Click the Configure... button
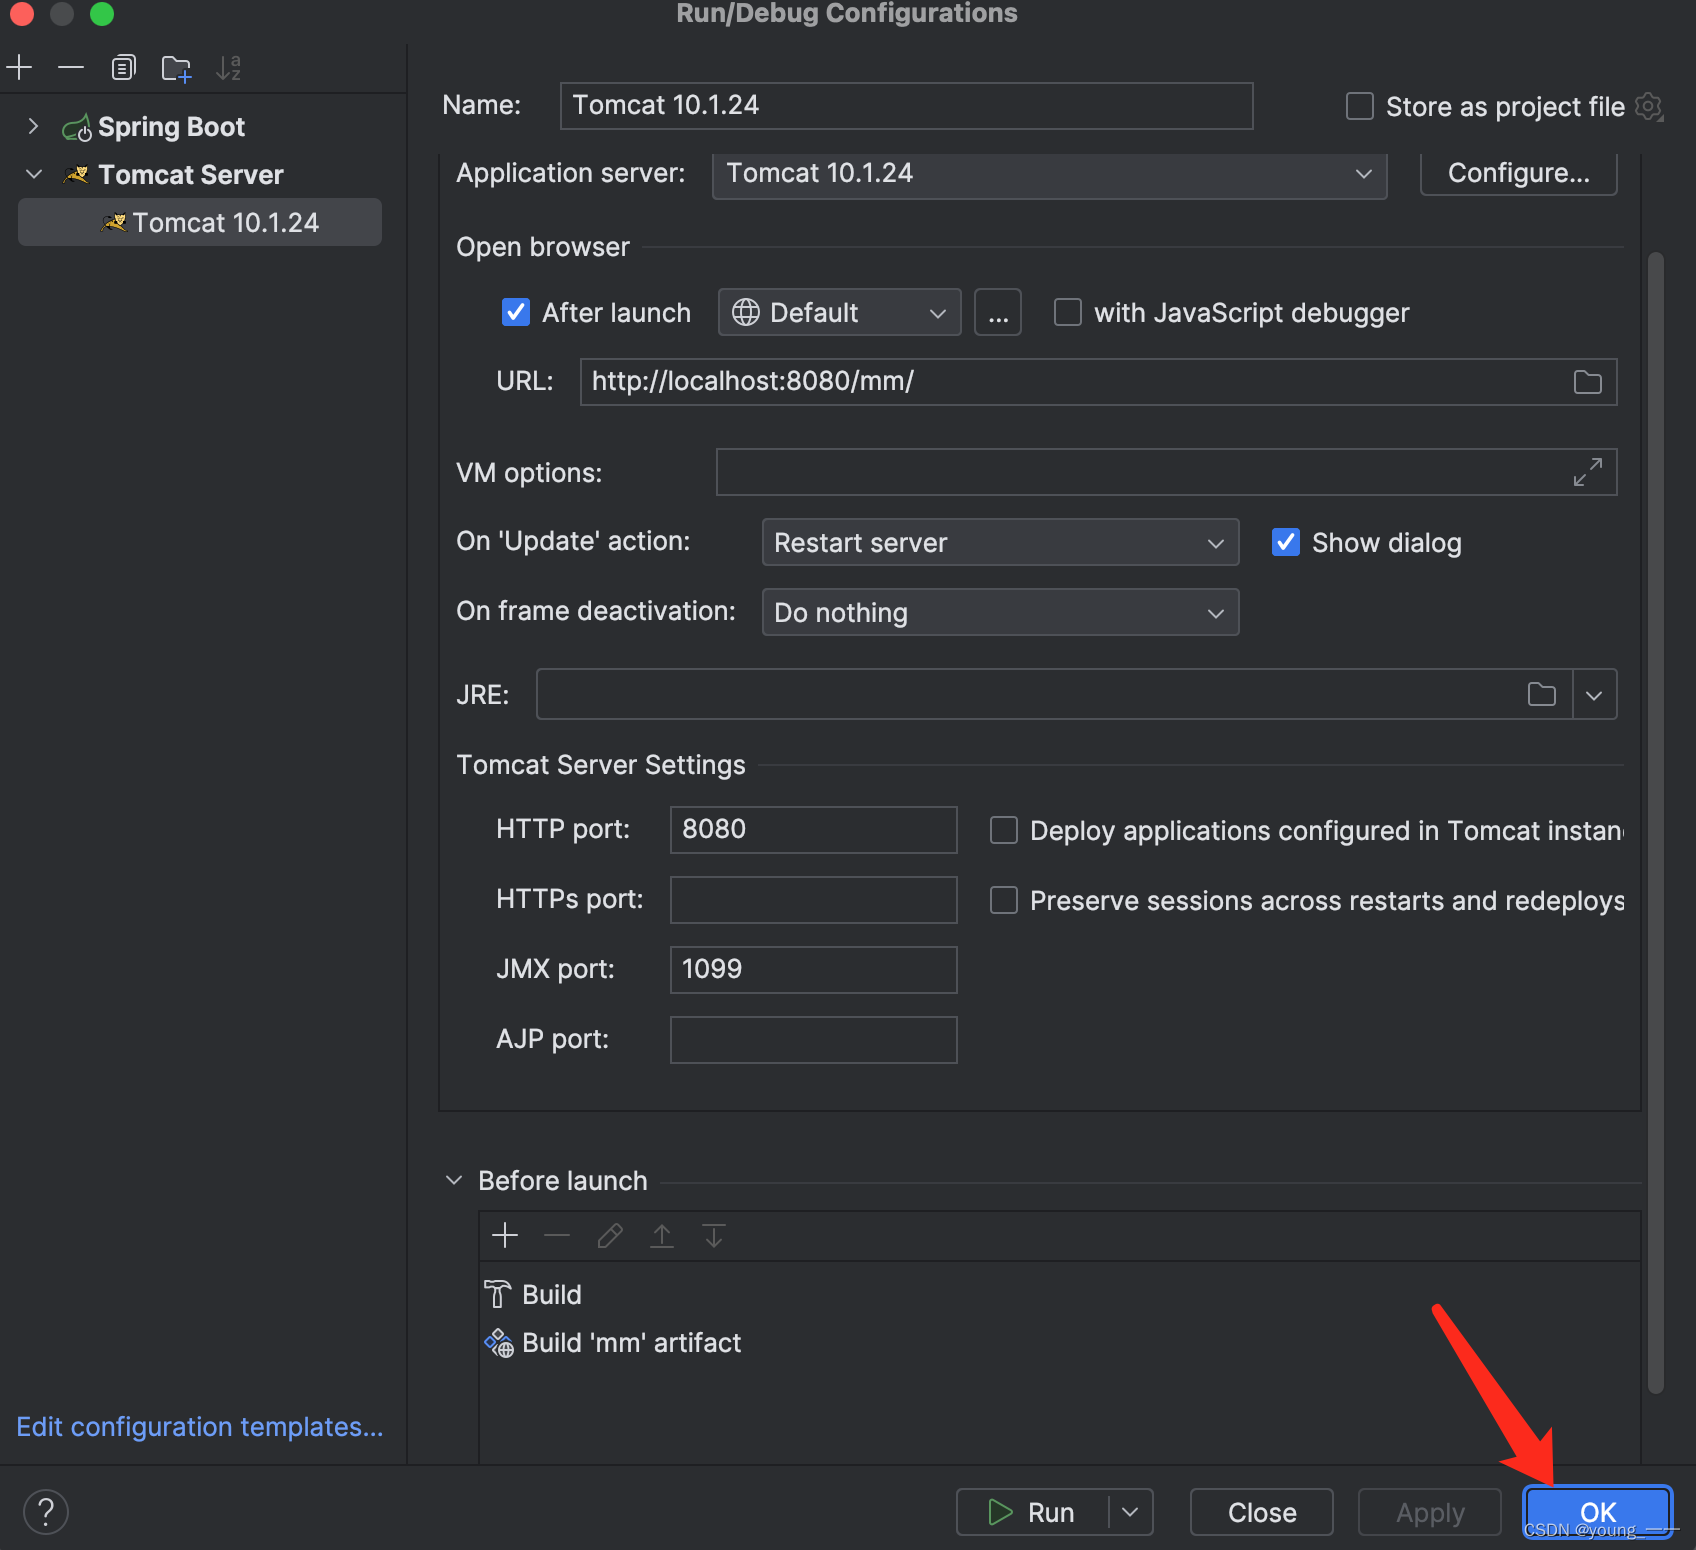Screen dimensions: 1696x1550 tap(1518, 173)
